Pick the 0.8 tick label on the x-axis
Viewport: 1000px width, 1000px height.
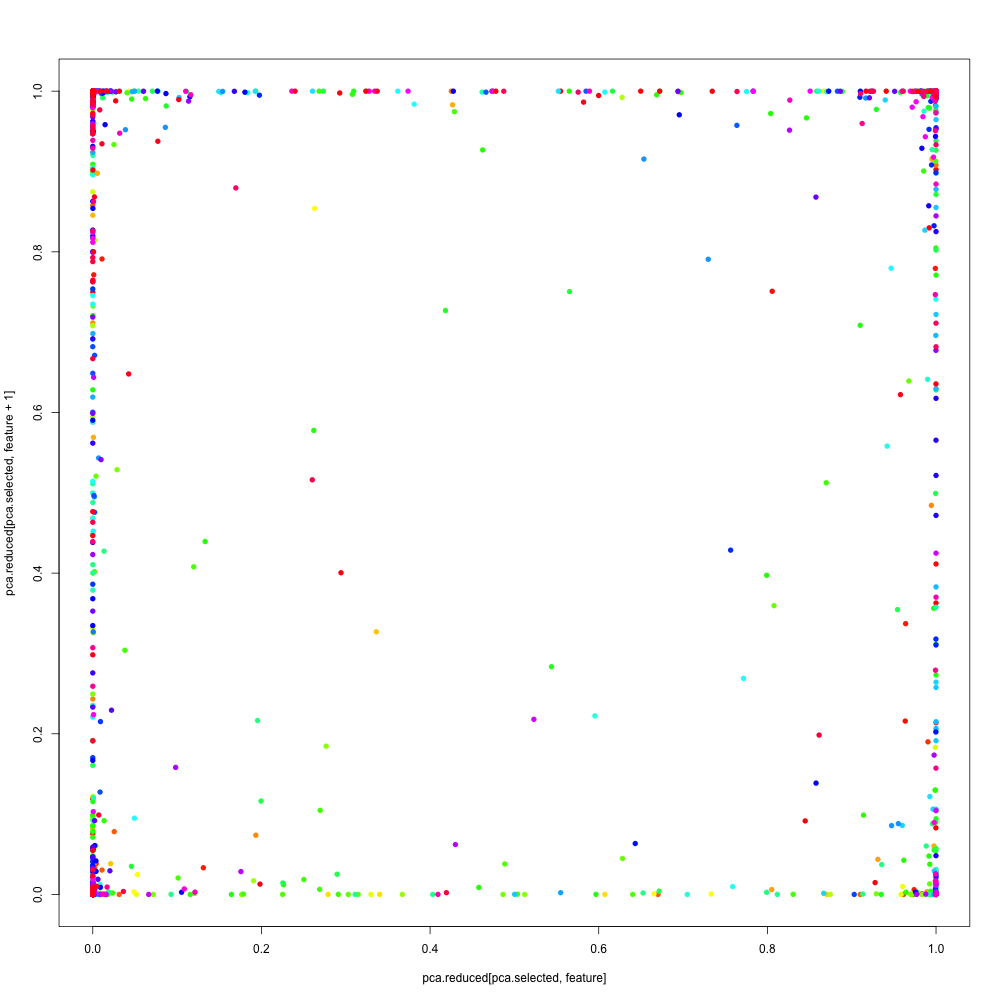click(767, 942)
